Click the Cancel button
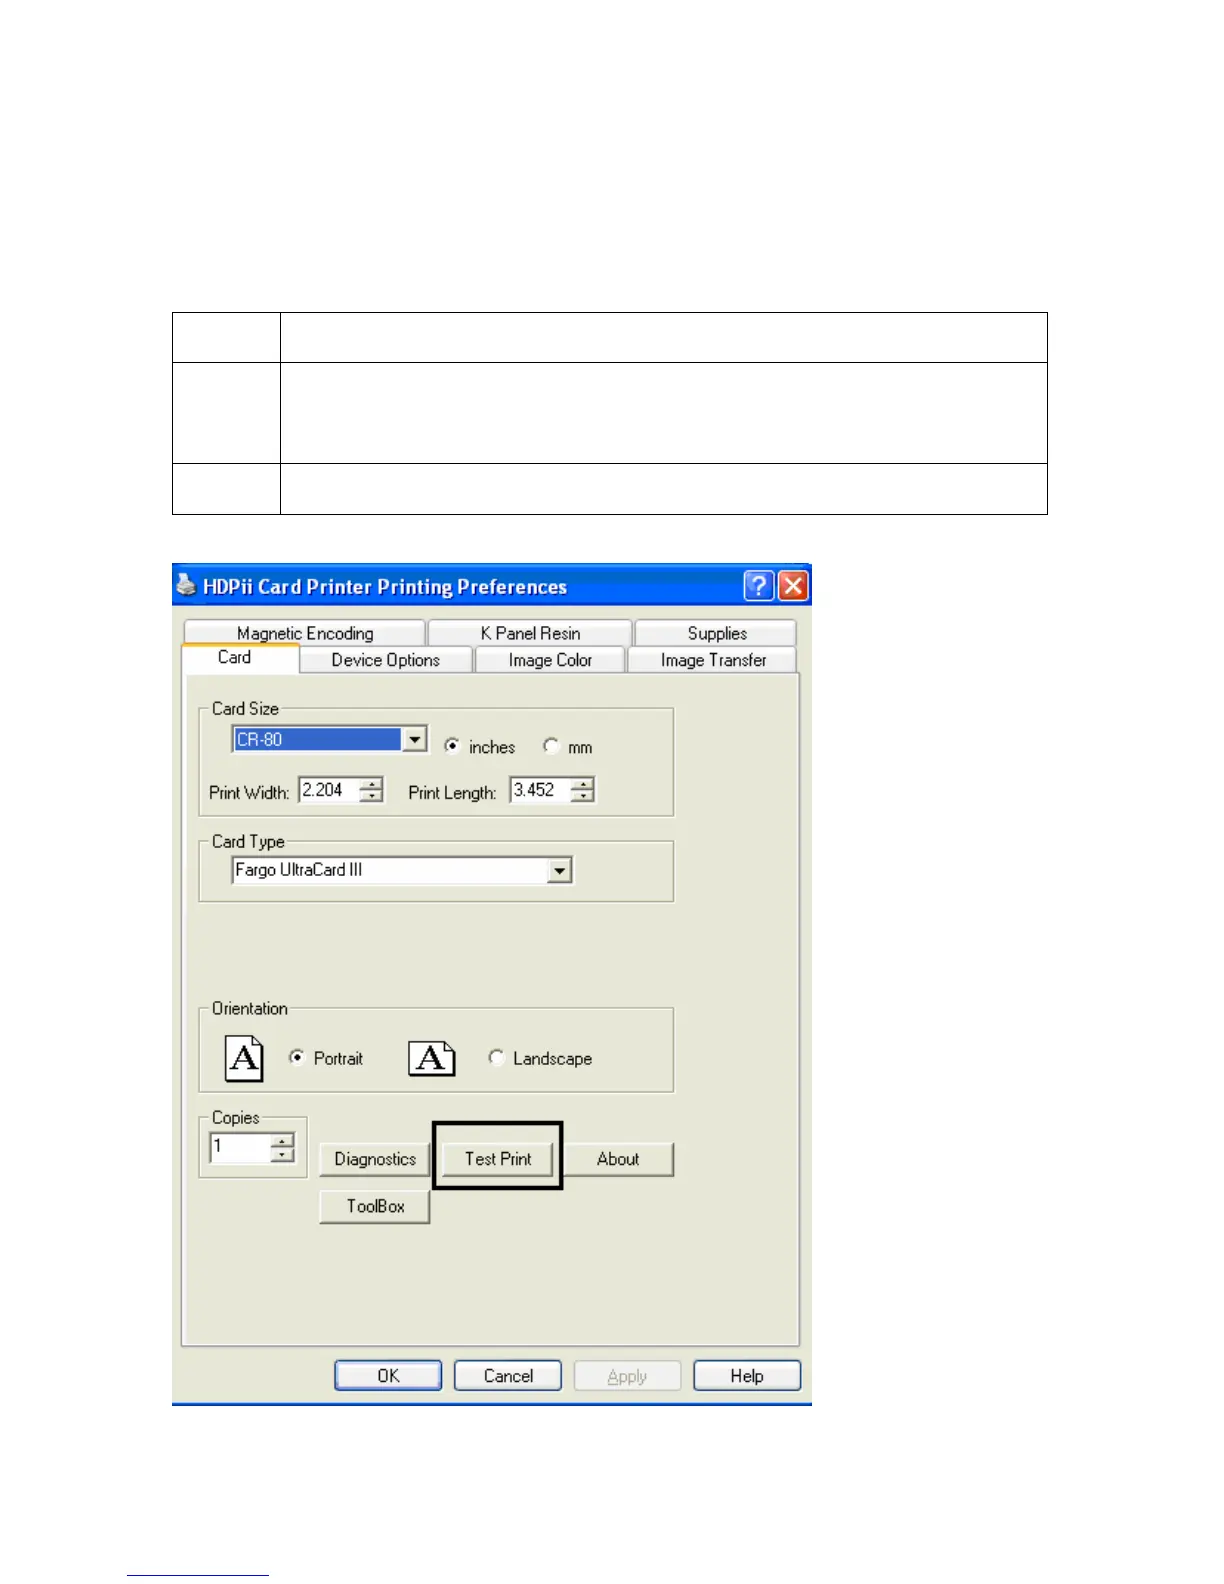This screenshot has width=1224, height=1584. pyautogui.click(x=508, y=1376)
